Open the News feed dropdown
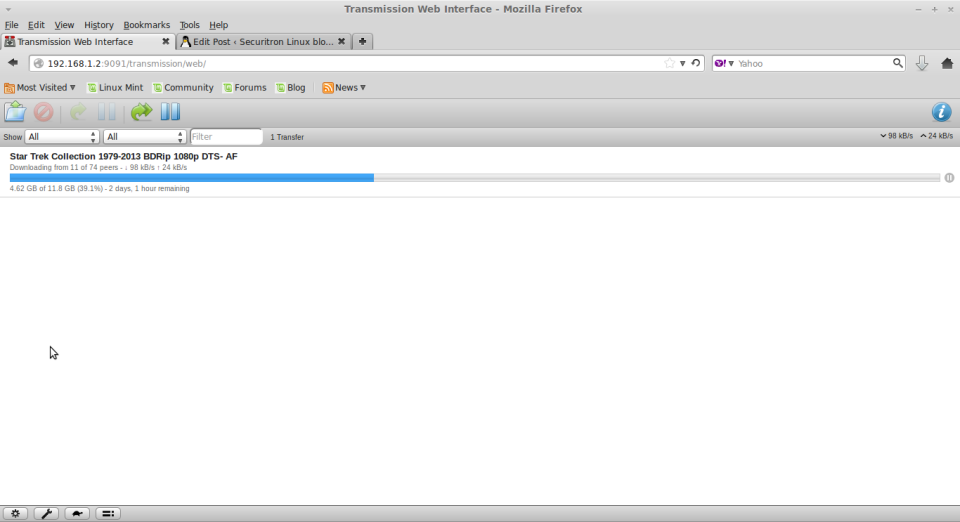The image size is (960, 522). (344, 88)
